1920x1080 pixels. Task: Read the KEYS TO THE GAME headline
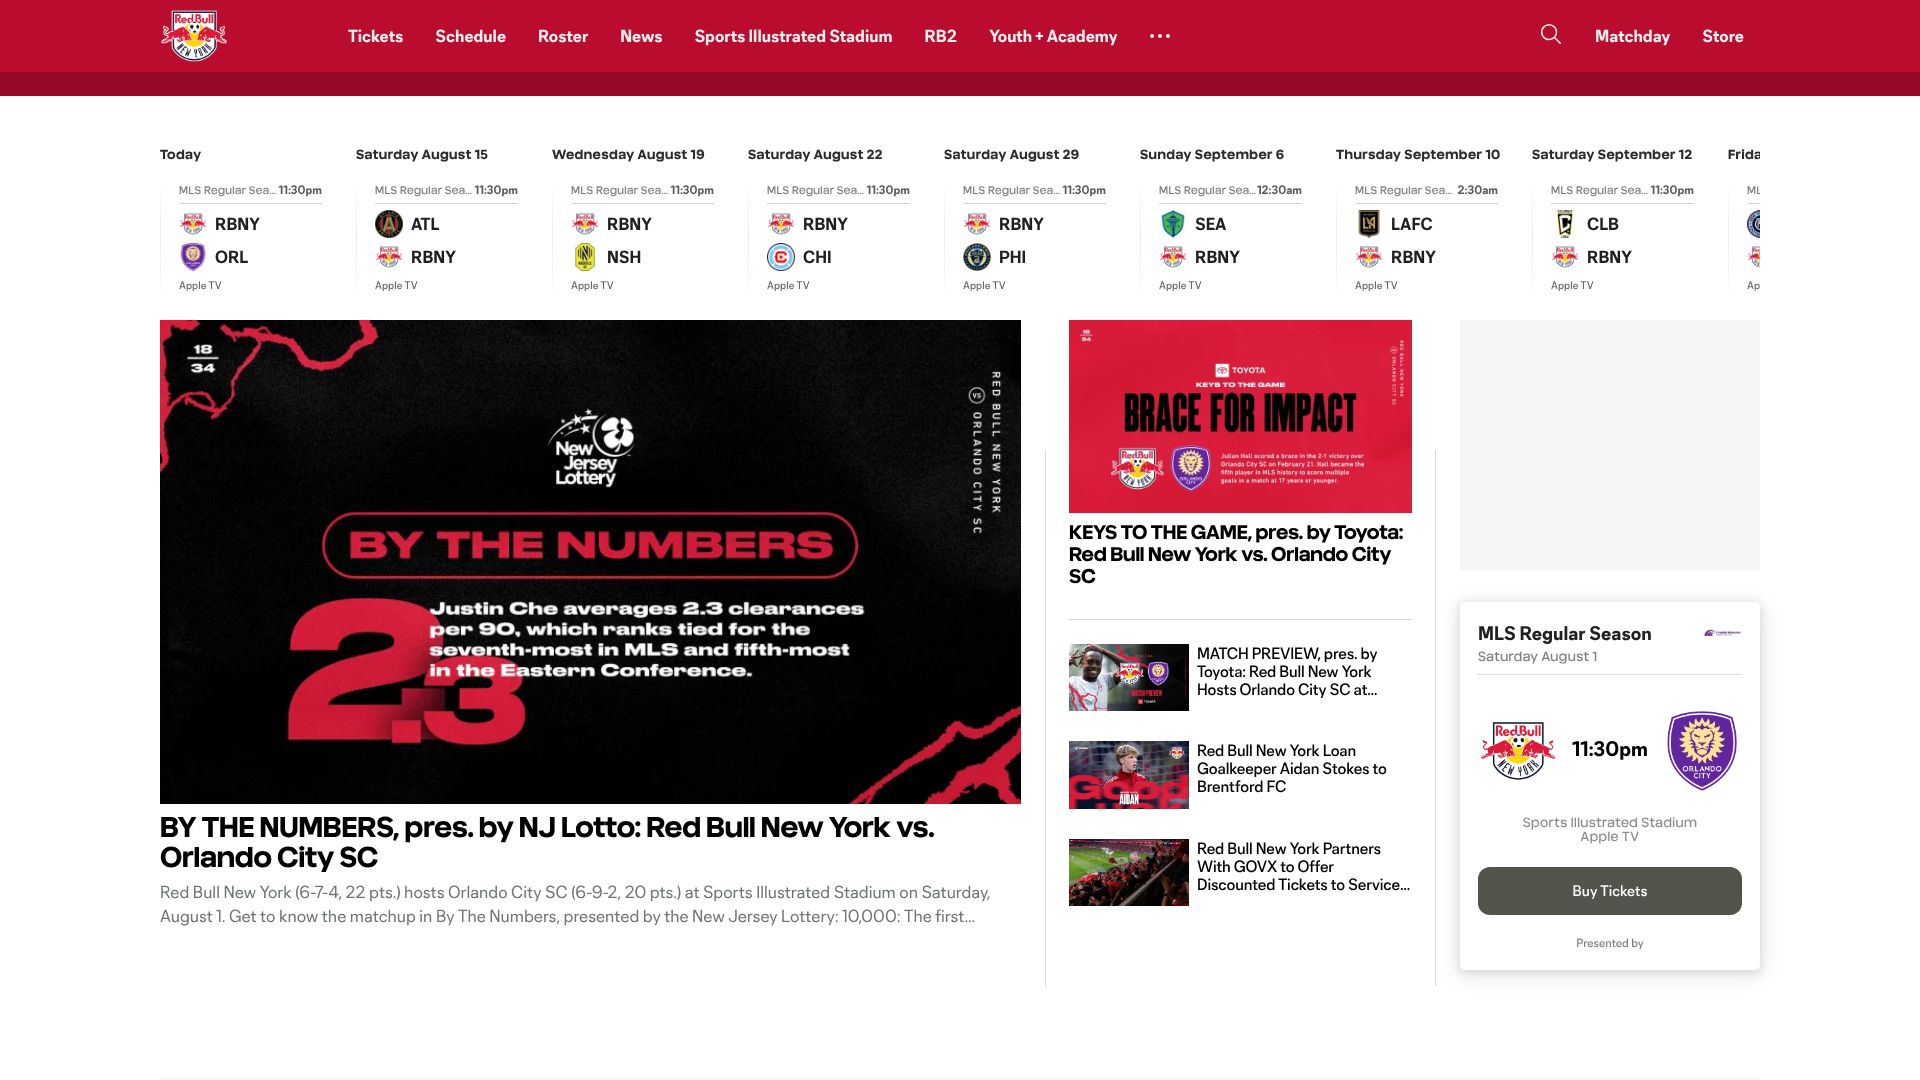(x=1236, y=554)
